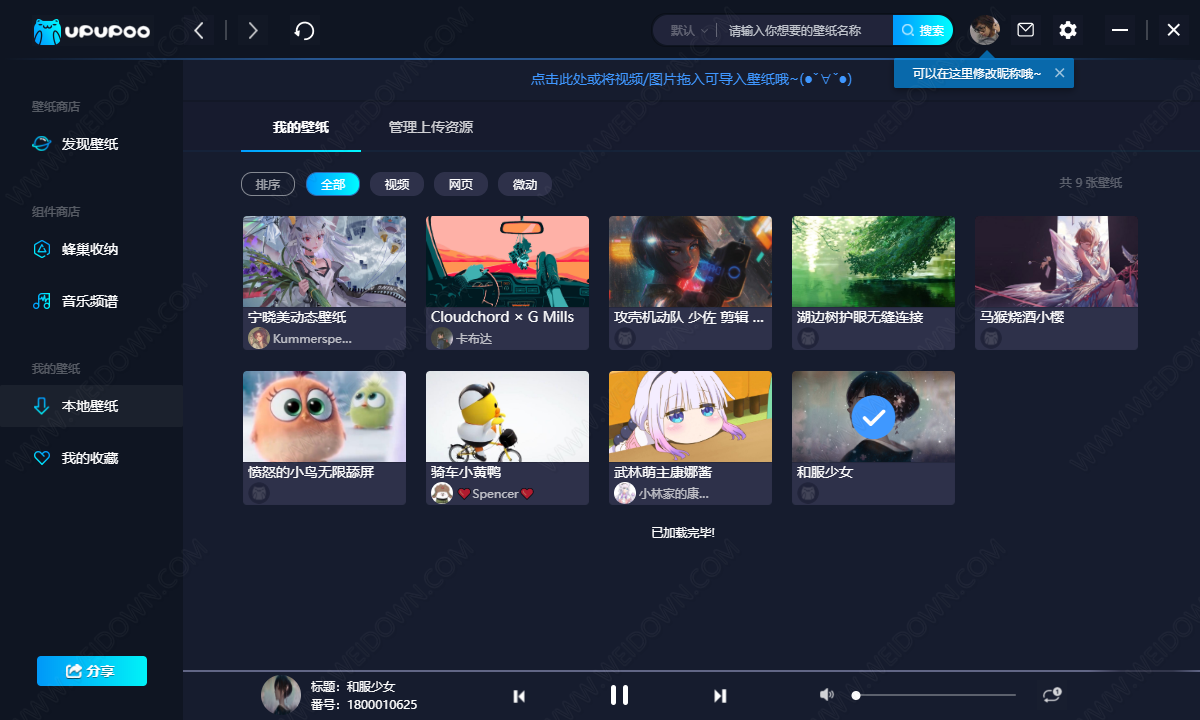Screen dimensions: 1200x720
Task: Select the 骑车小黄鸭 thumbnail
Action: coord(507,416)
